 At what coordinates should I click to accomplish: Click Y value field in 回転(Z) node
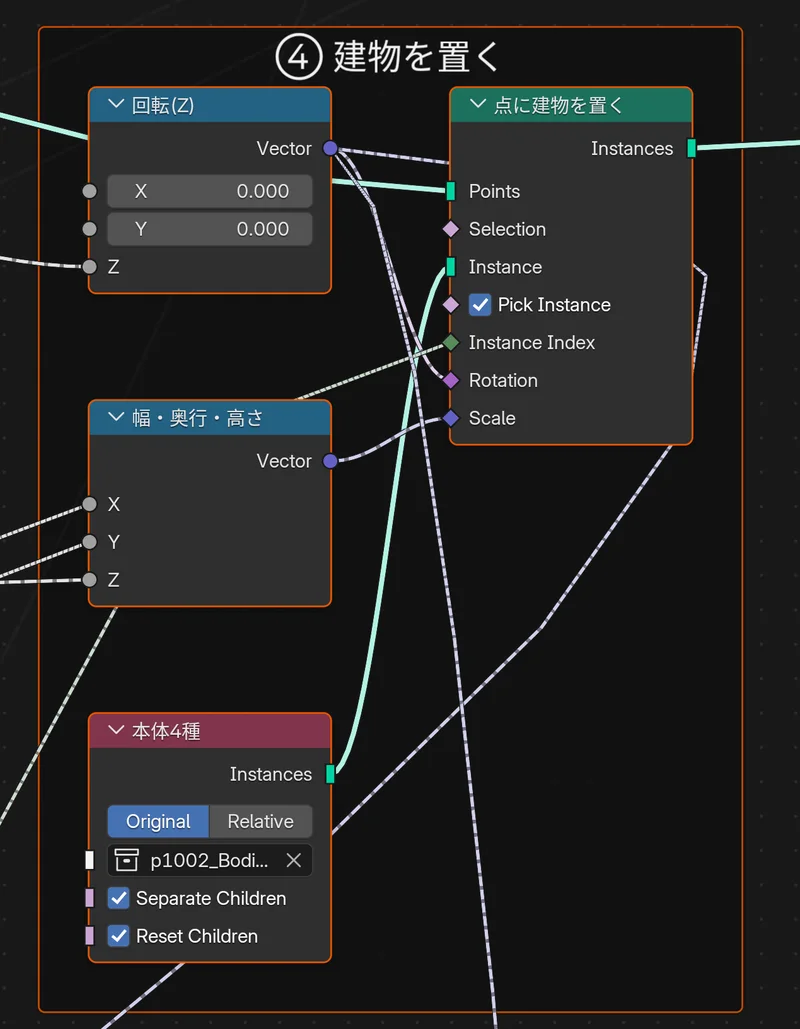[x=210, y=229]
